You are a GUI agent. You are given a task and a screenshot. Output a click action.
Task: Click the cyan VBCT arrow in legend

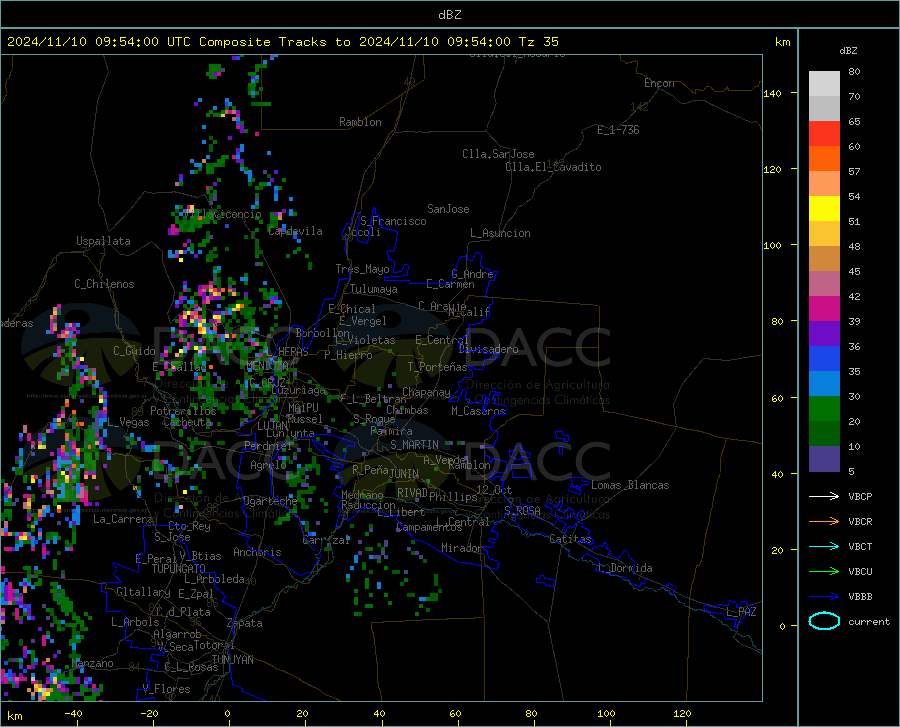pos(824,546)
